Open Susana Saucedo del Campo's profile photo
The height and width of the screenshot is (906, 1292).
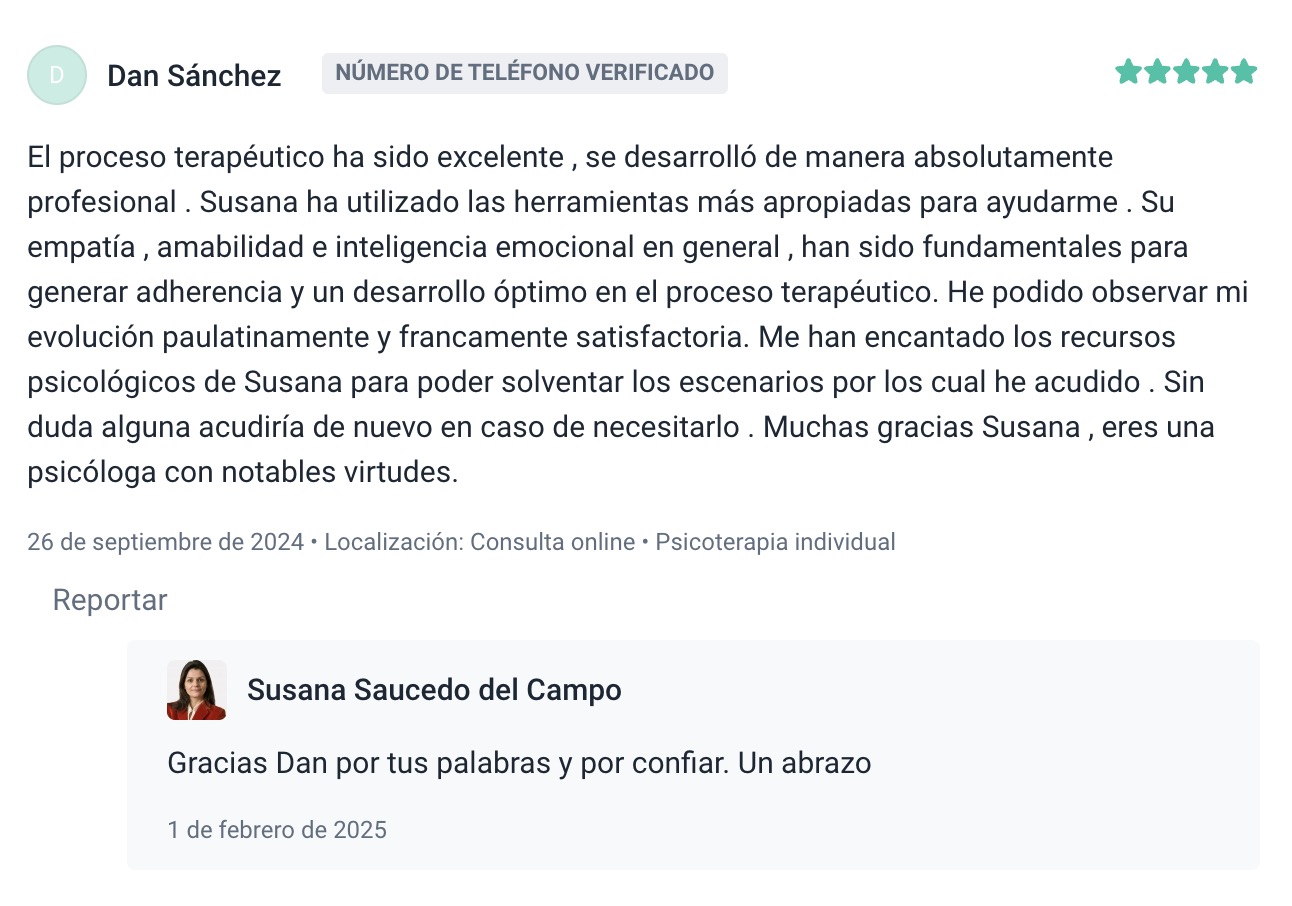pyautogui.click(x=196, y=690)
